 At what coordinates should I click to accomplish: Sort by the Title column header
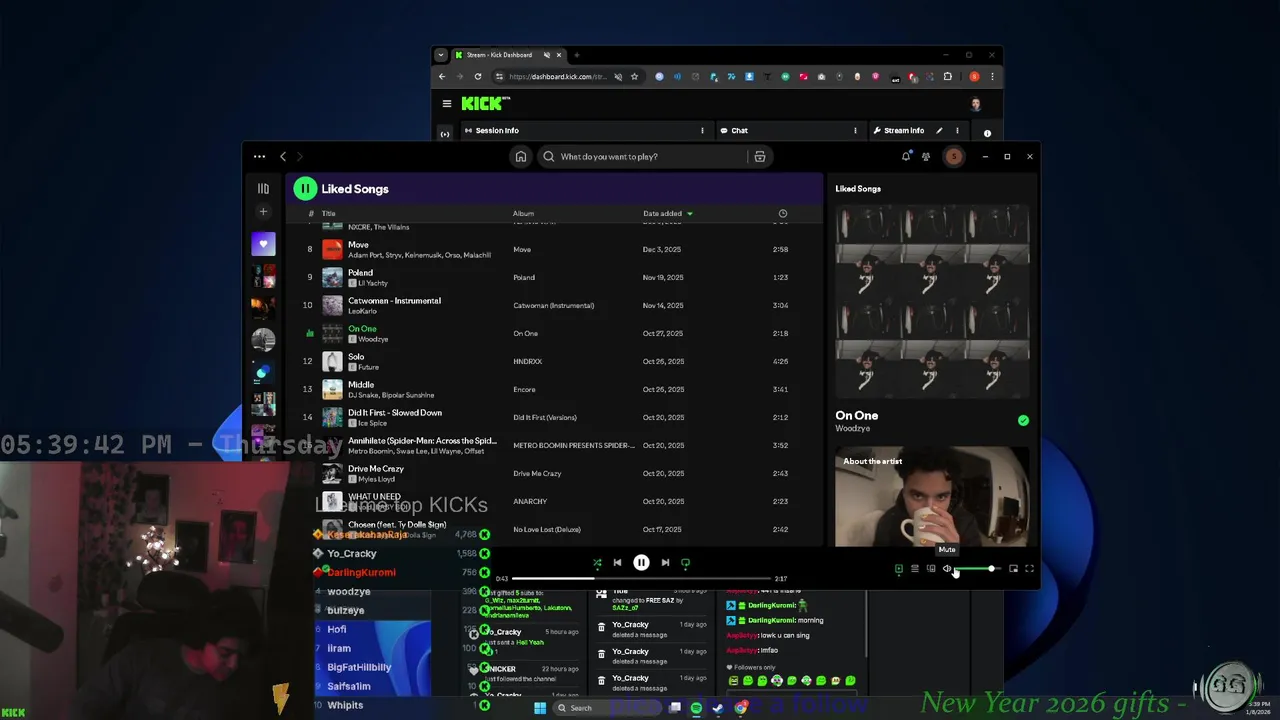pyautogui.click(x=328, y=213)
